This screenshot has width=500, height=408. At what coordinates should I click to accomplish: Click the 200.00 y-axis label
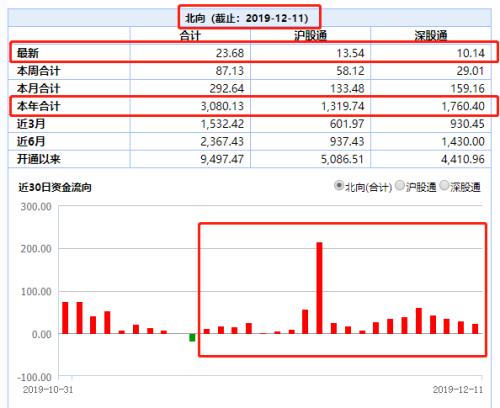pyautogui.click(x=36, y=249)
